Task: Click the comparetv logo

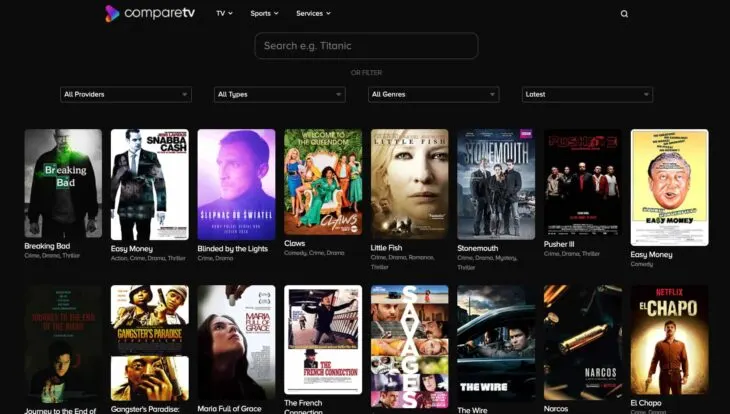Action: (150, 13)
